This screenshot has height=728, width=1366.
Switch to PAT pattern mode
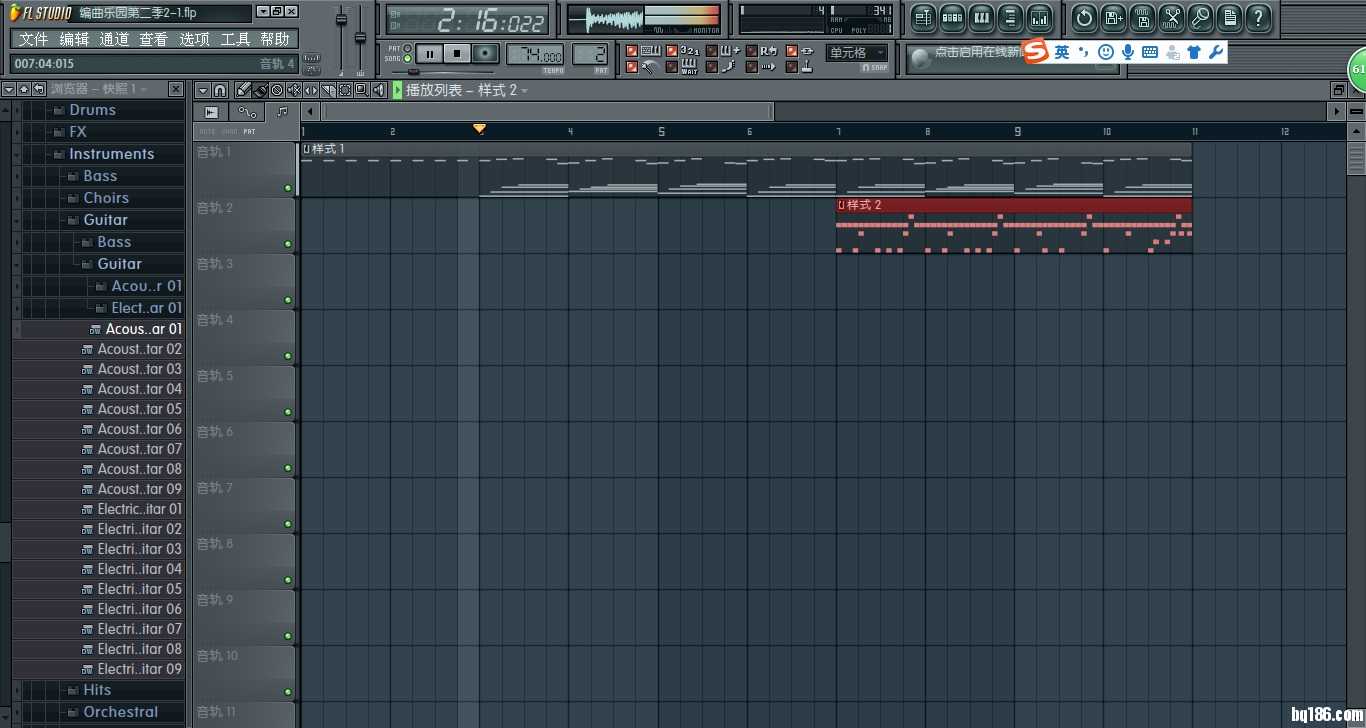[x=407, y=48]
